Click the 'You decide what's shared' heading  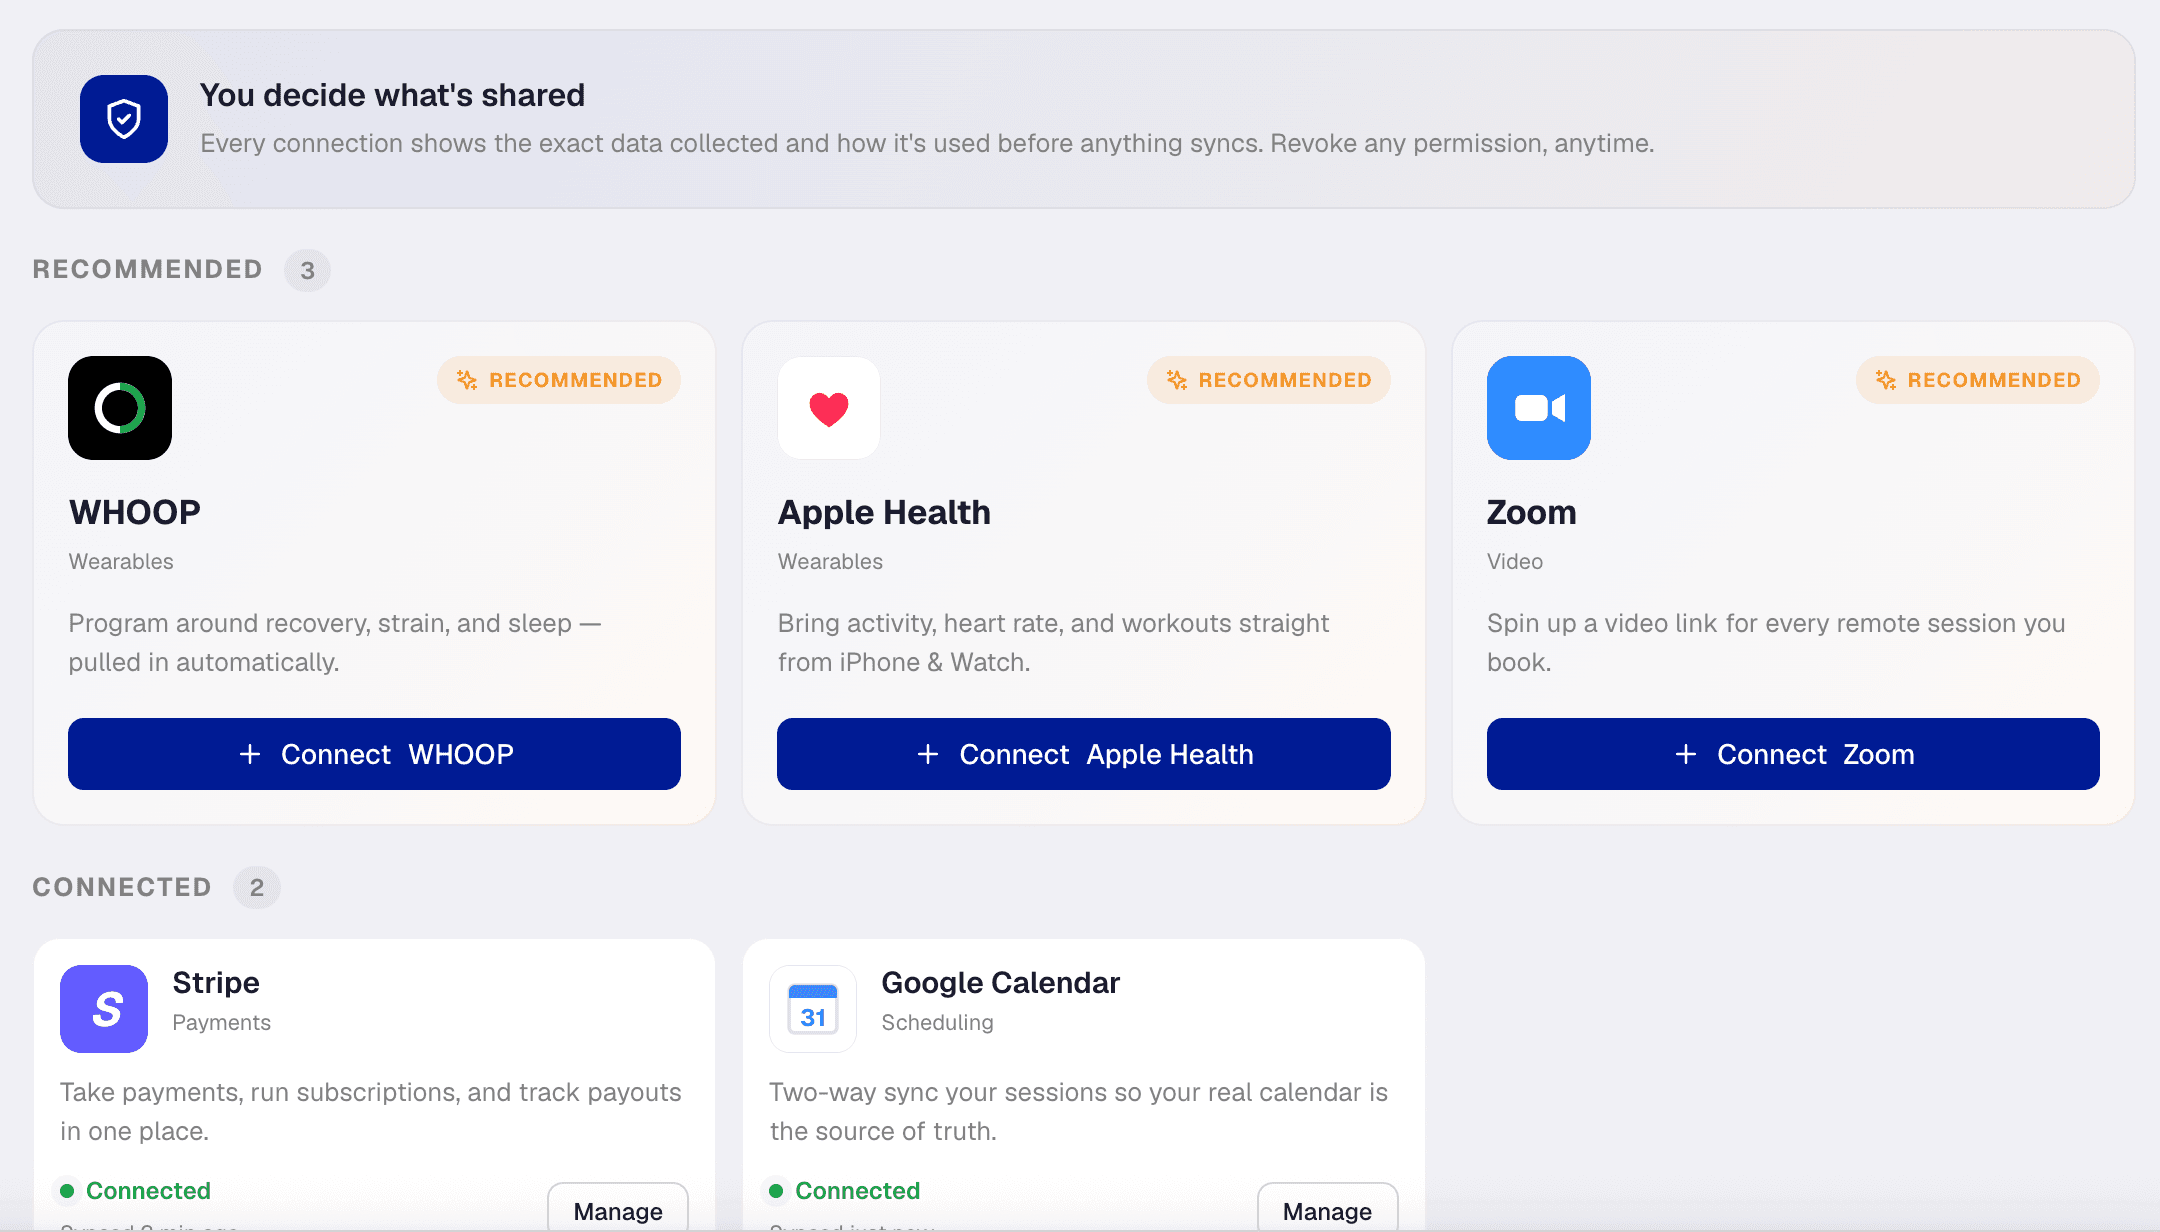pyautogui.click(x=392, y=95)
